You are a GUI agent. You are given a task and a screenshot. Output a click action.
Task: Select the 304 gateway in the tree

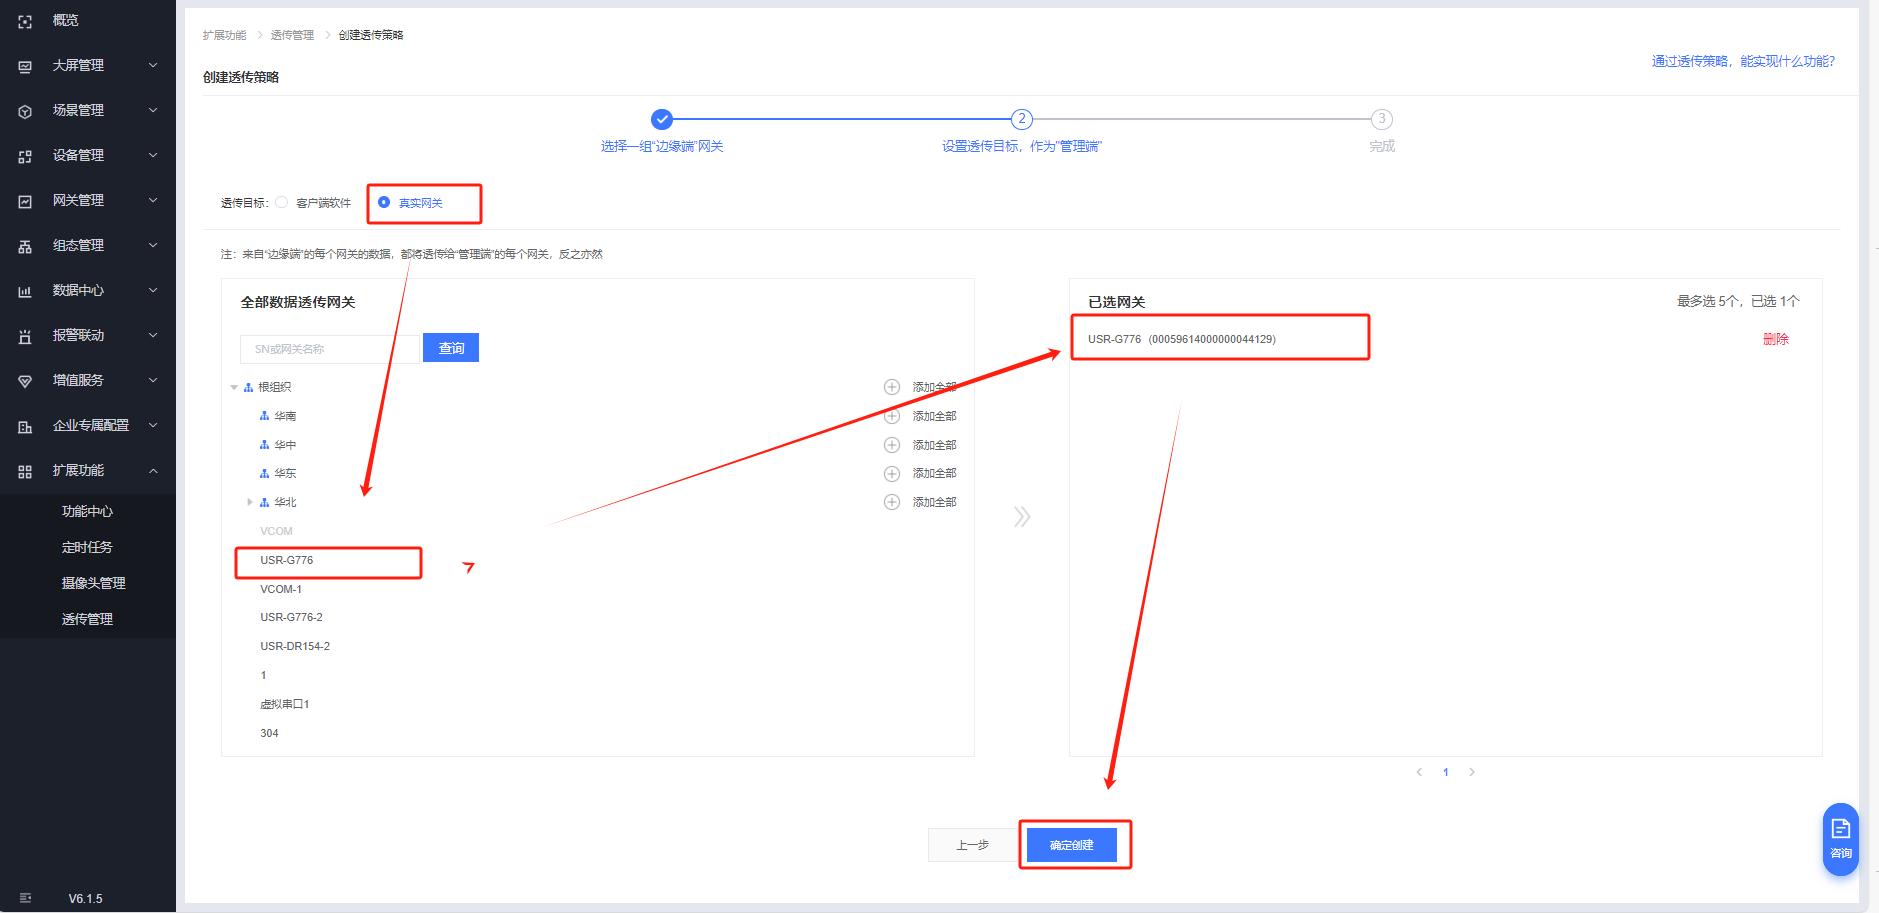point(269,733)
